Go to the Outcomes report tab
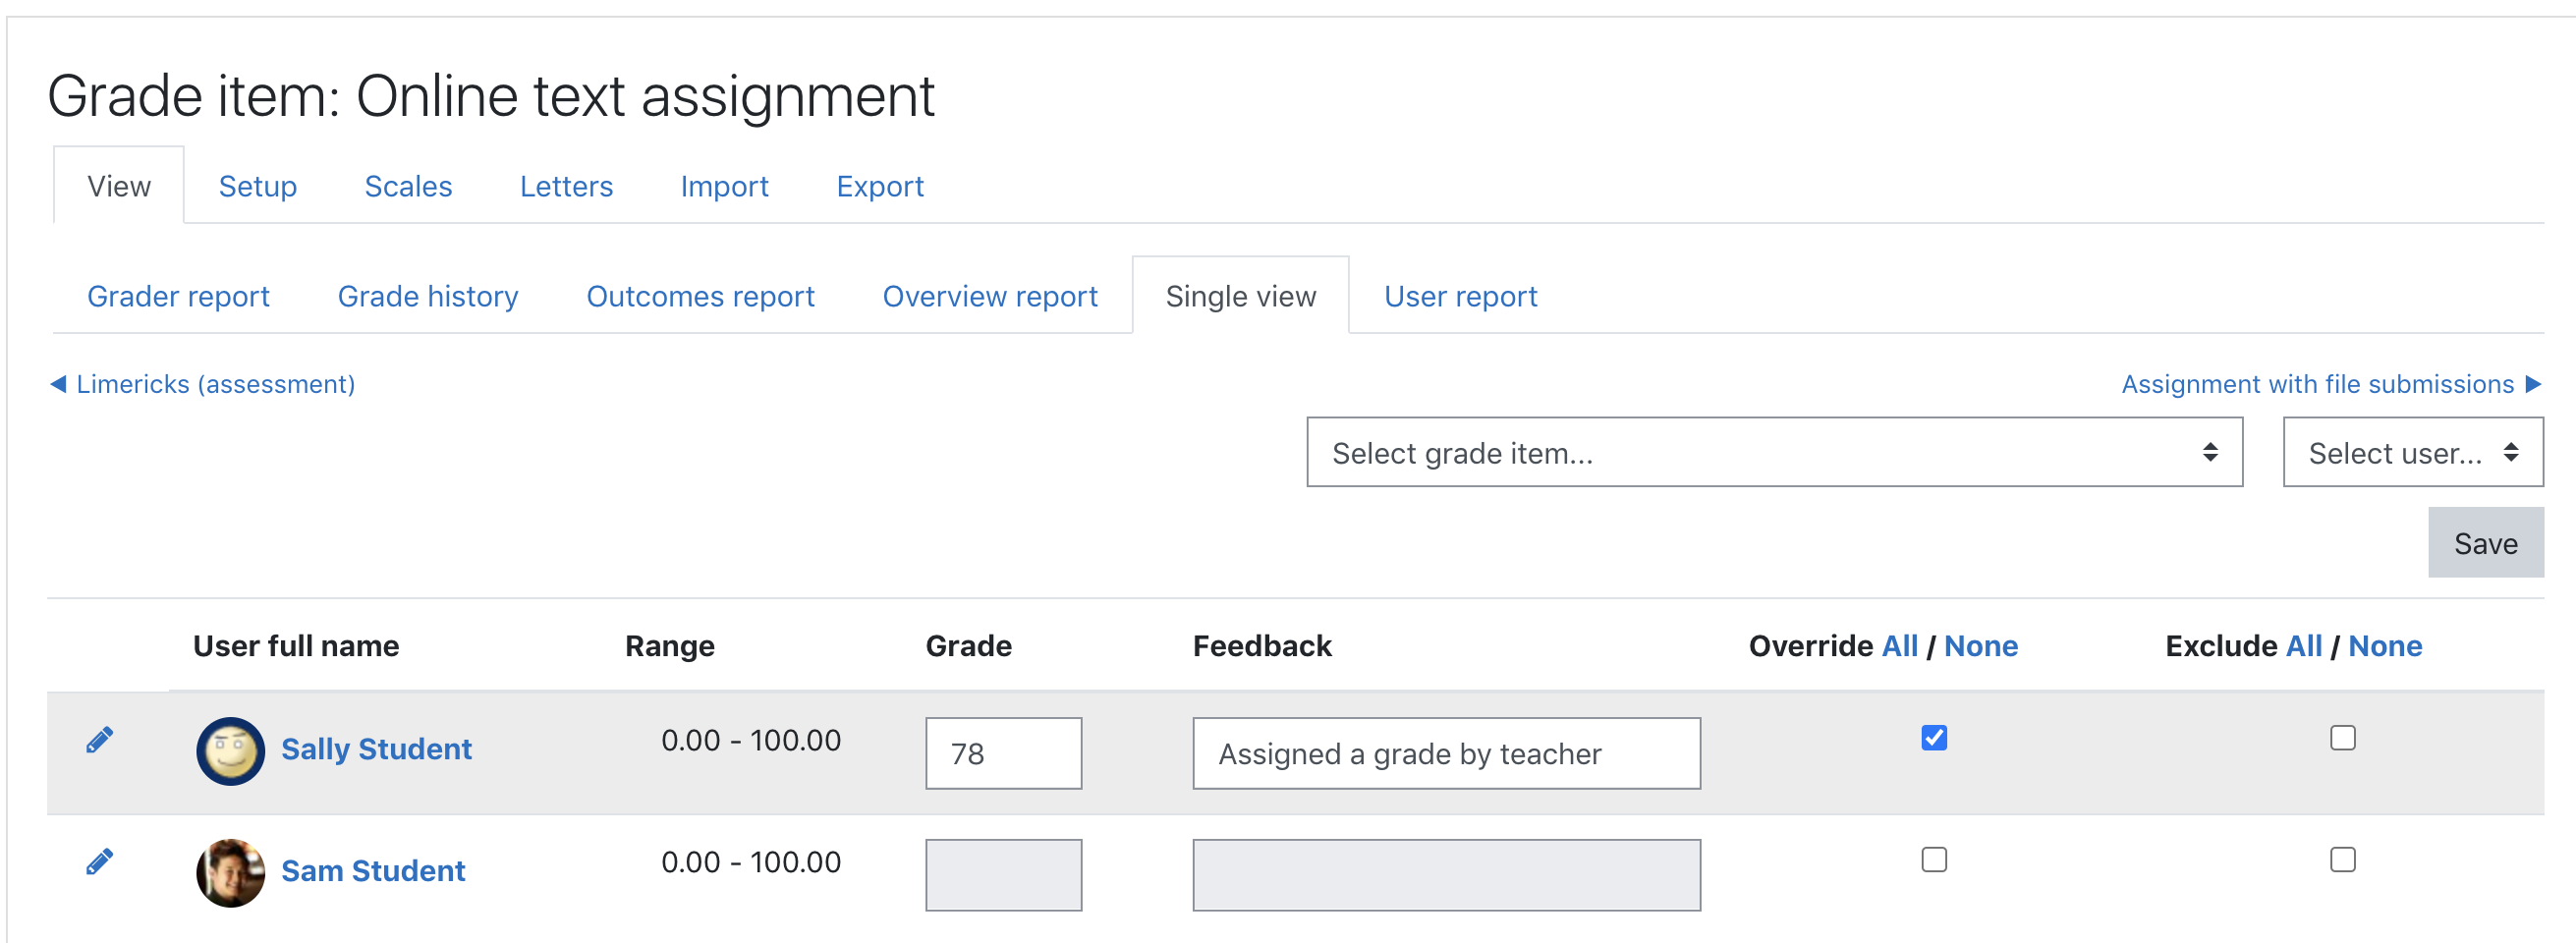2576x943 pixels. tap(700, 296)
